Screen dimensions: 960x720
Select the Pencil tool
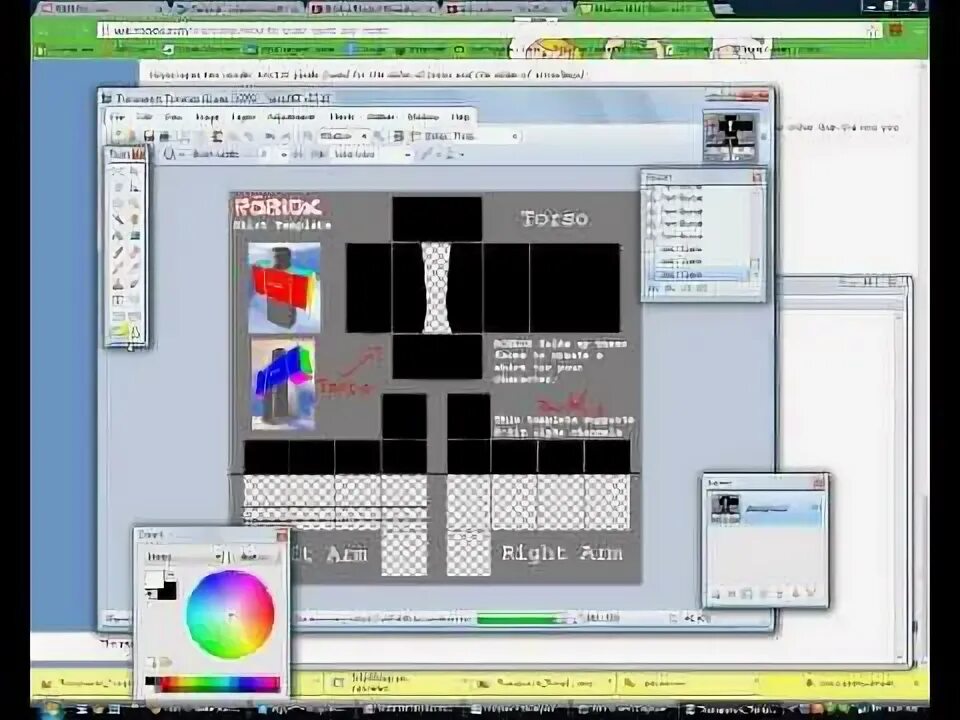(118, 268)
